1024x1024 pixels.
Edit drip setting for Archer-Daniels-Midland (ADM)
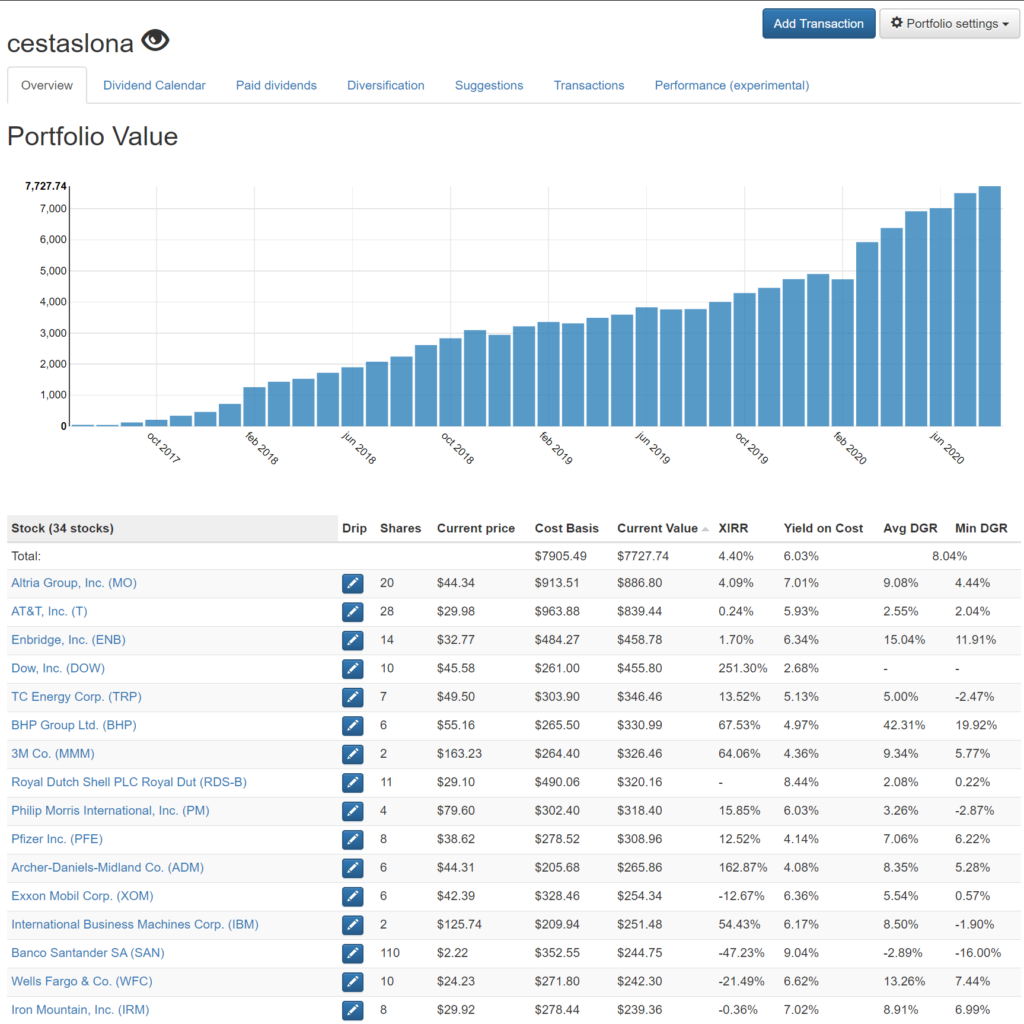[x=353, y=868]
